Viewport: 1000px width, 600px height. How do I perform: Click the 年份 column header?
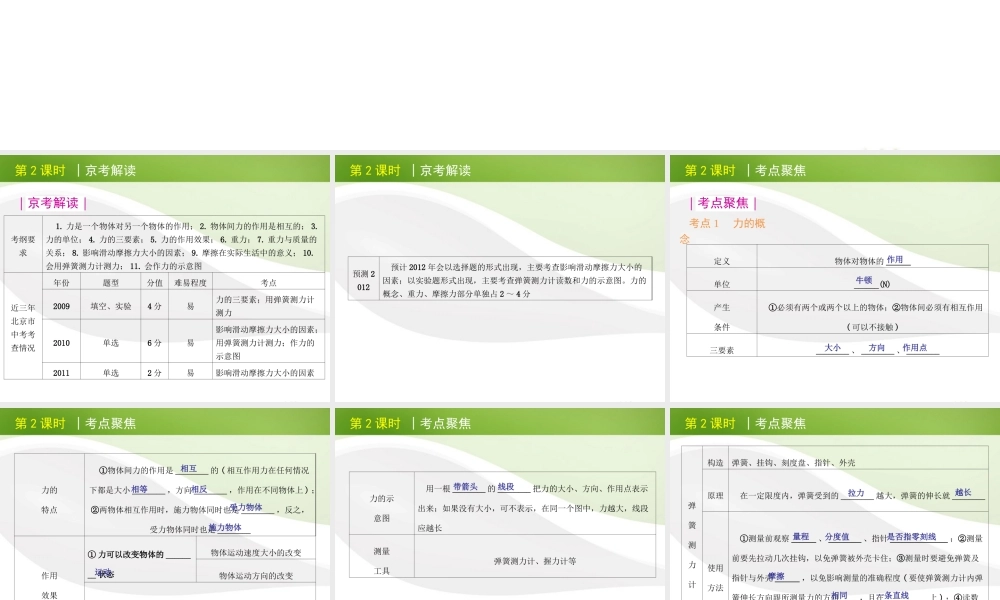(61, 282)
